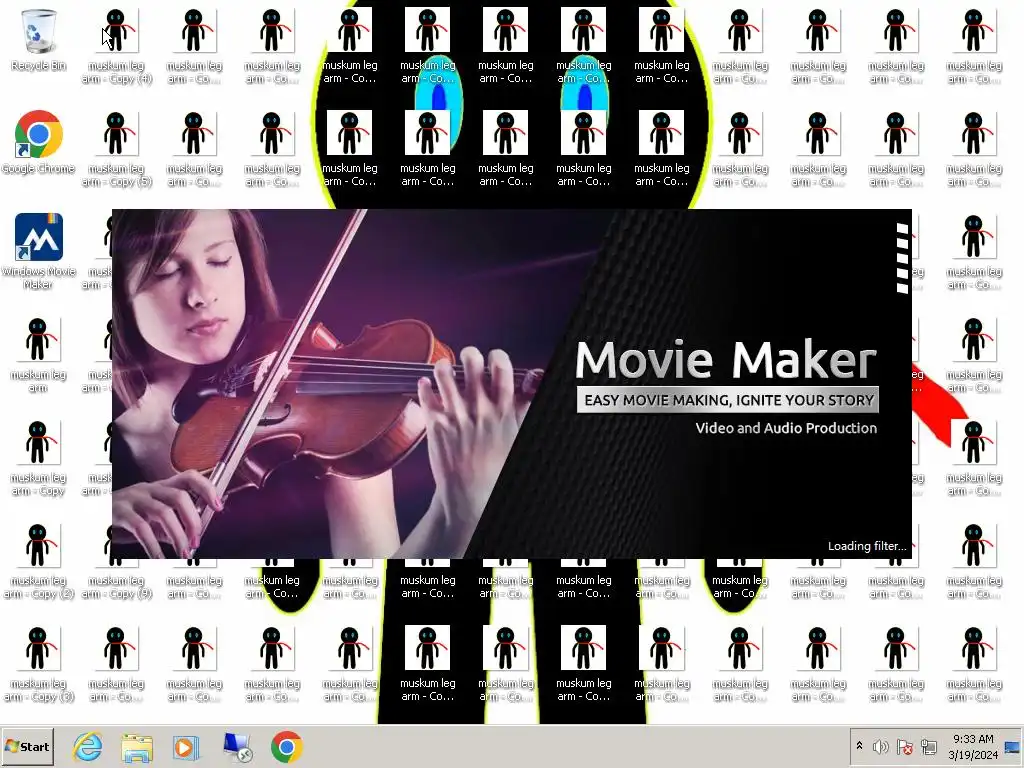Click the computer monitor taskbar icon beside Chrome
Viewport: 1024px width, 768px height.
(236, 746)
